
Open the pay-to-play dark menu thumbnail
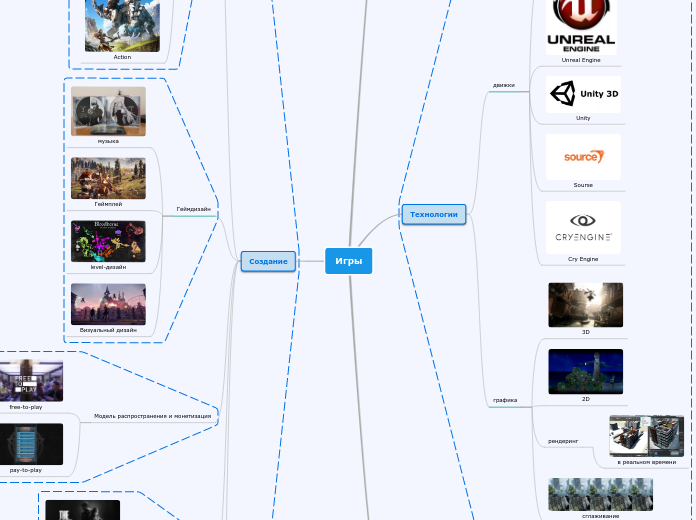pyautogui.click(x=31, y=444)
